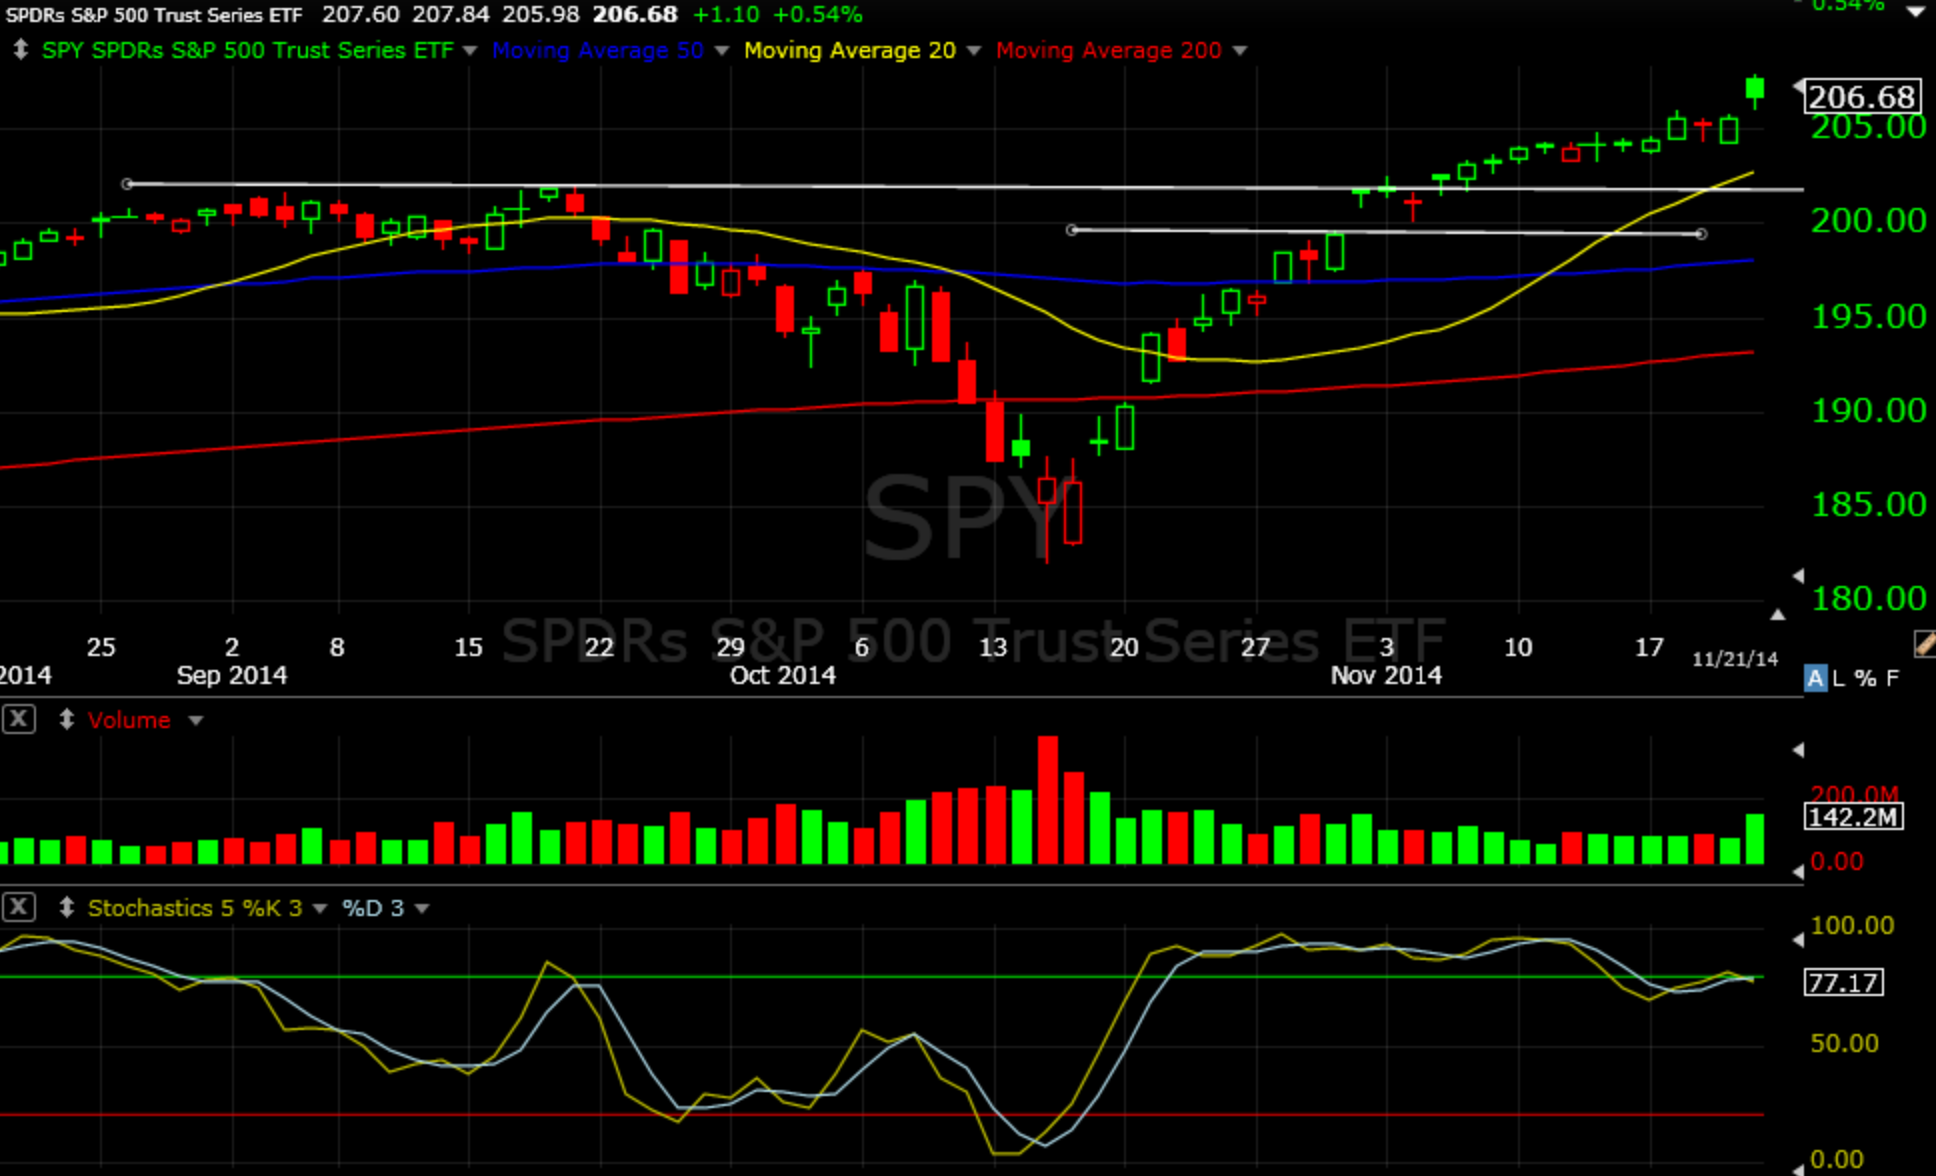The width and height of the screenshot is (1936, 1176).
Task: Close the Volume panel with its X
Action: pos(19,719)
